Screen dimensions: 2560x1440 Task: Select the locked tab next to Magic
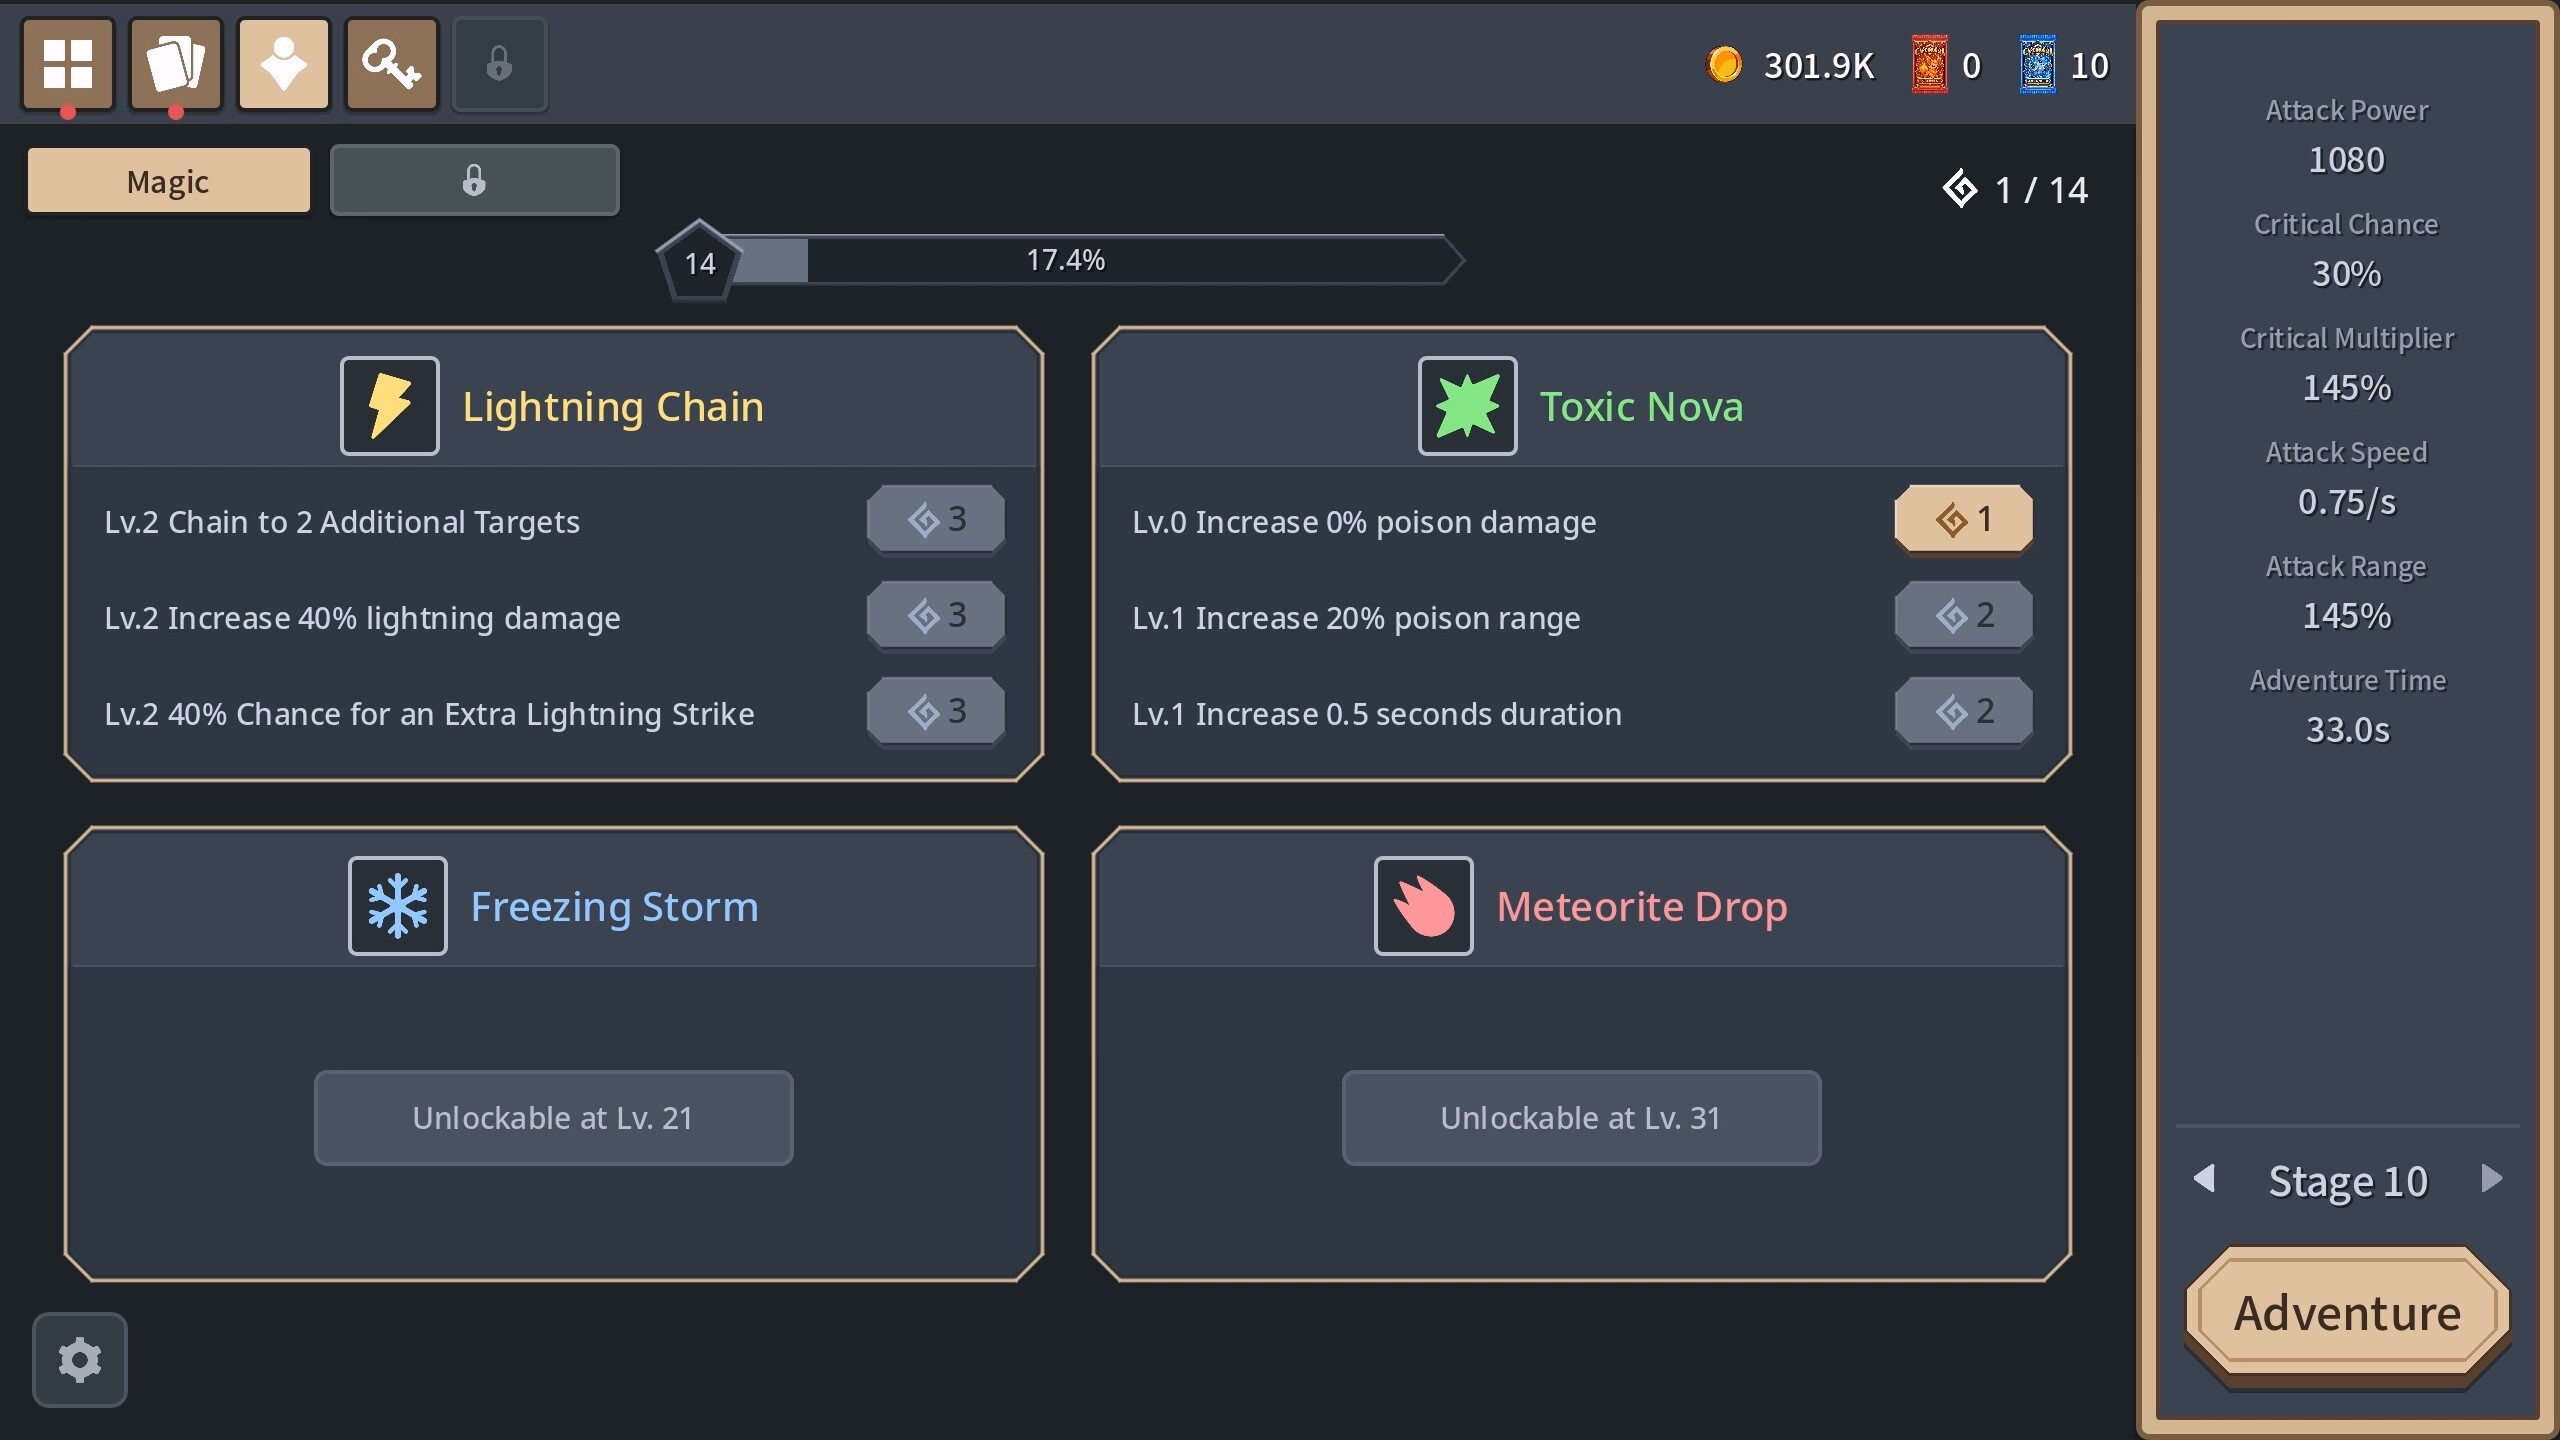click(475, 181)
